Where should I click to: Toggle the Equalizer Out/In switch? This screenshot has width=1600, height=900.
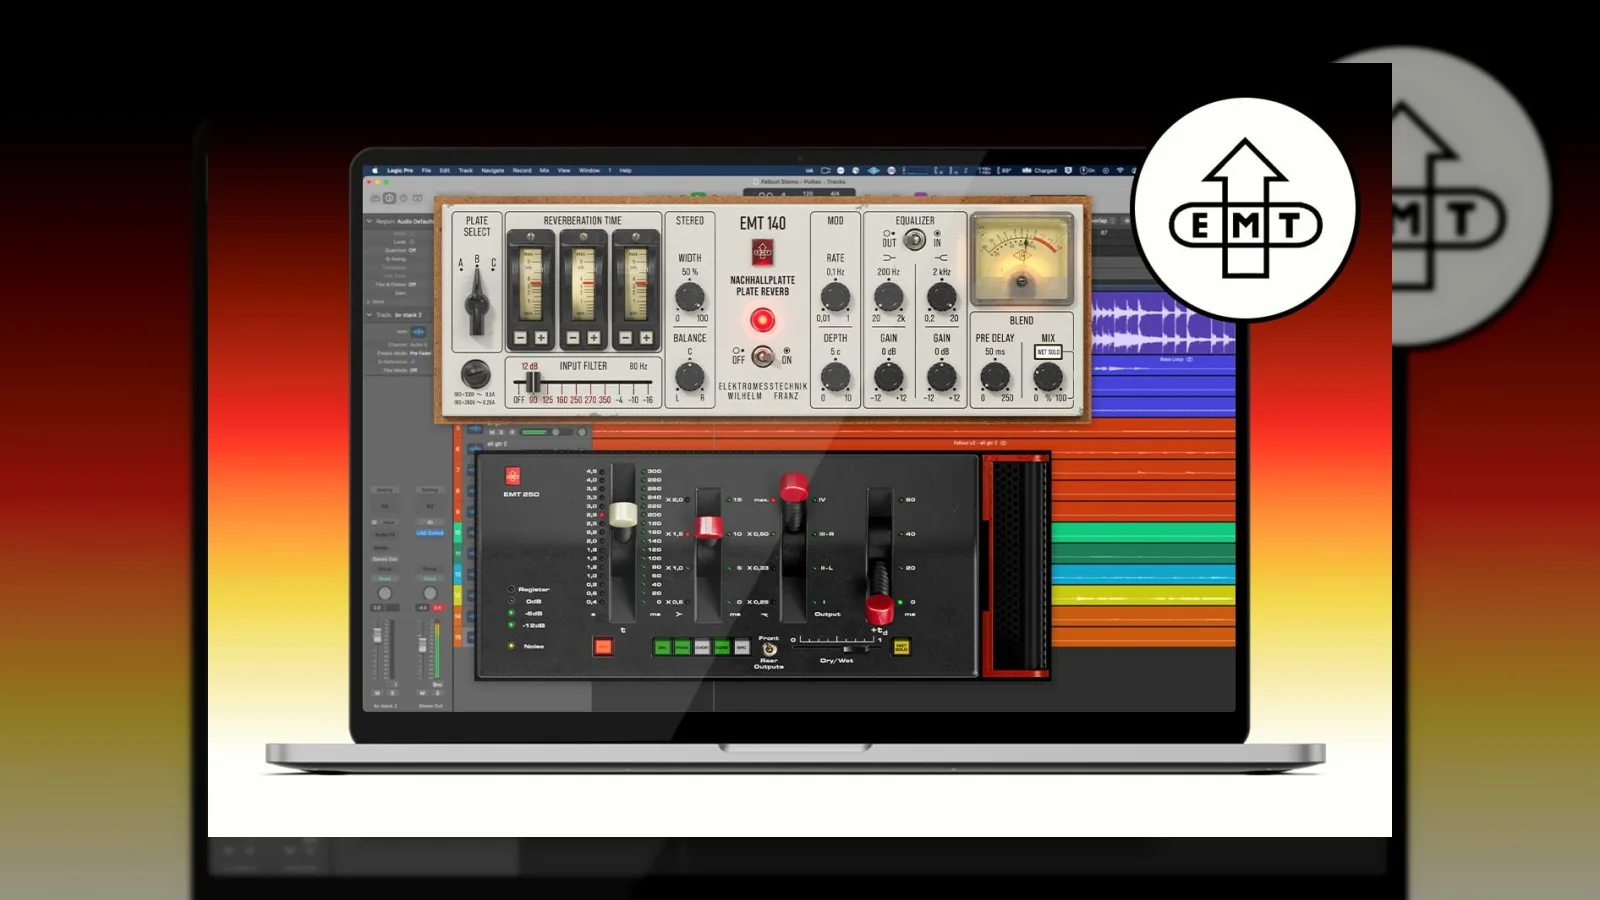[914, 239]
